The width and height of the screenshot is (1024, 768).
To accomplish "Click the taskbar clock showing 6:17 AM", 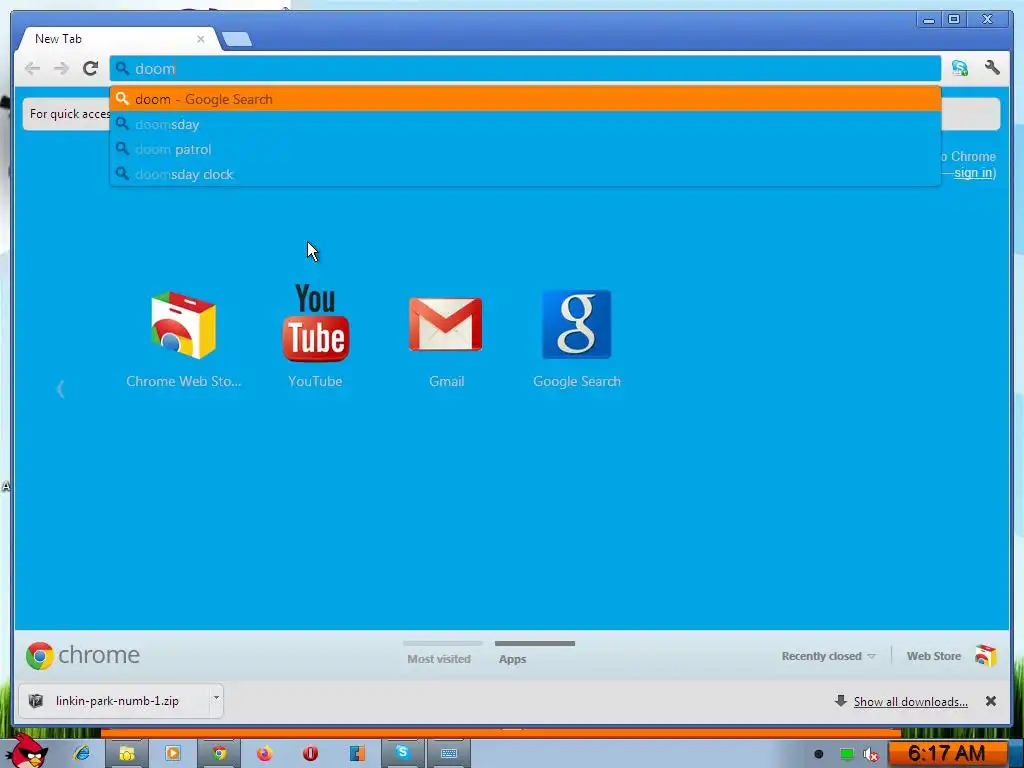I will 947,754.
